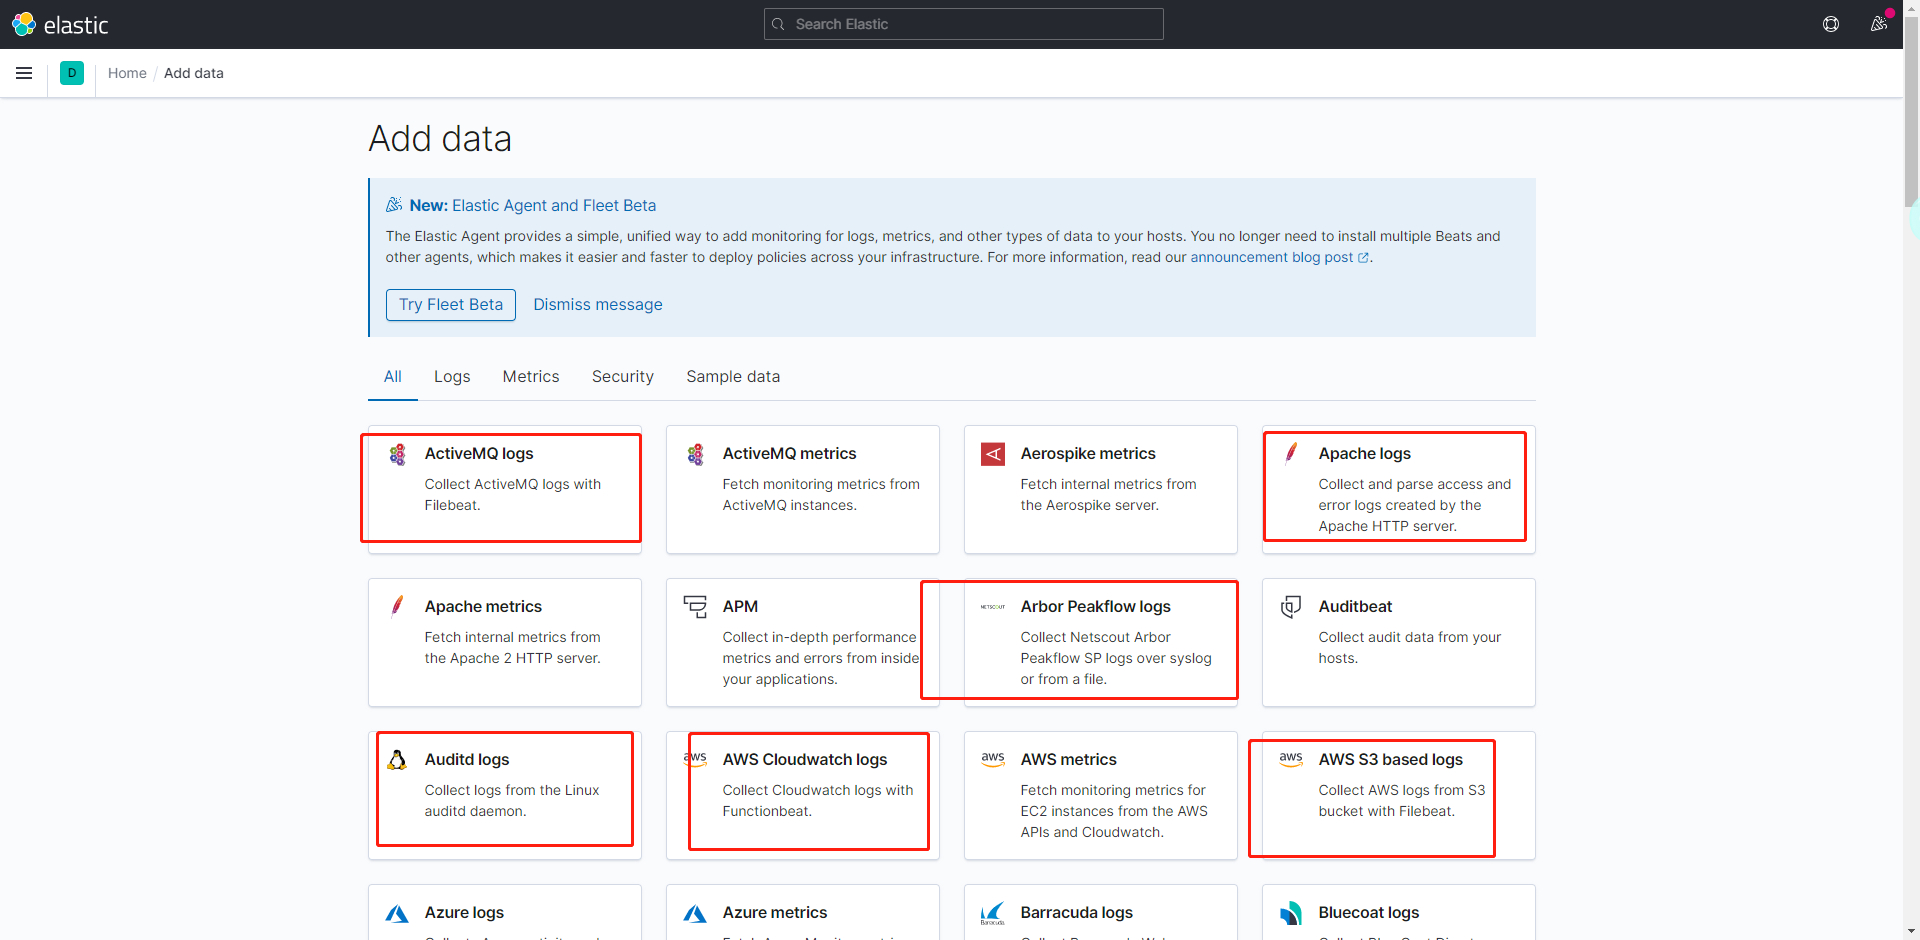Open the hamburger navigation menu
The height and width of the screenshot is (940, 1920).
click(24, 73)
